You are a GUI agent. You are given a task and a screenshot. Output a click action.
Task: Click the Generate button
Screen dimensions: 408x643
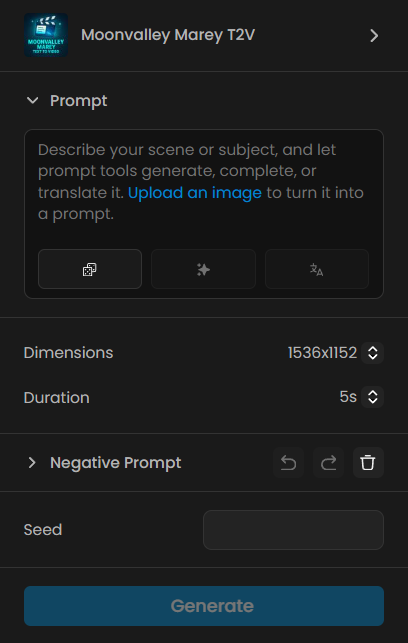pyautogui.click(x=204, y=606)
